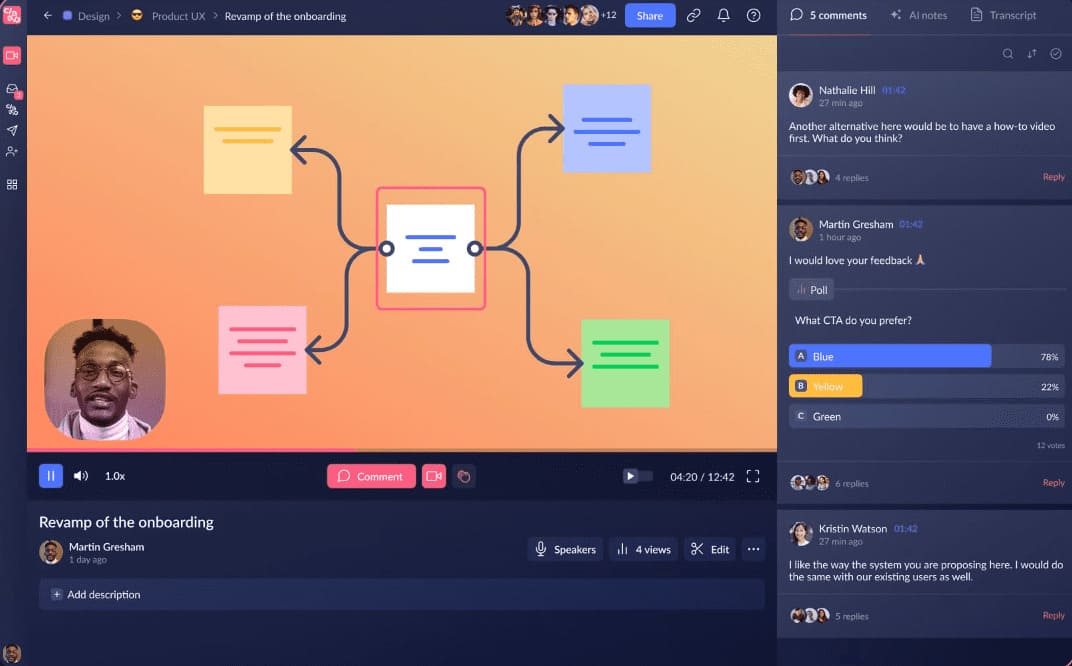Show resolved comments check icon
This screenshot has height=666, width=1072.
pyautogui.click(x=1056, y=53)
